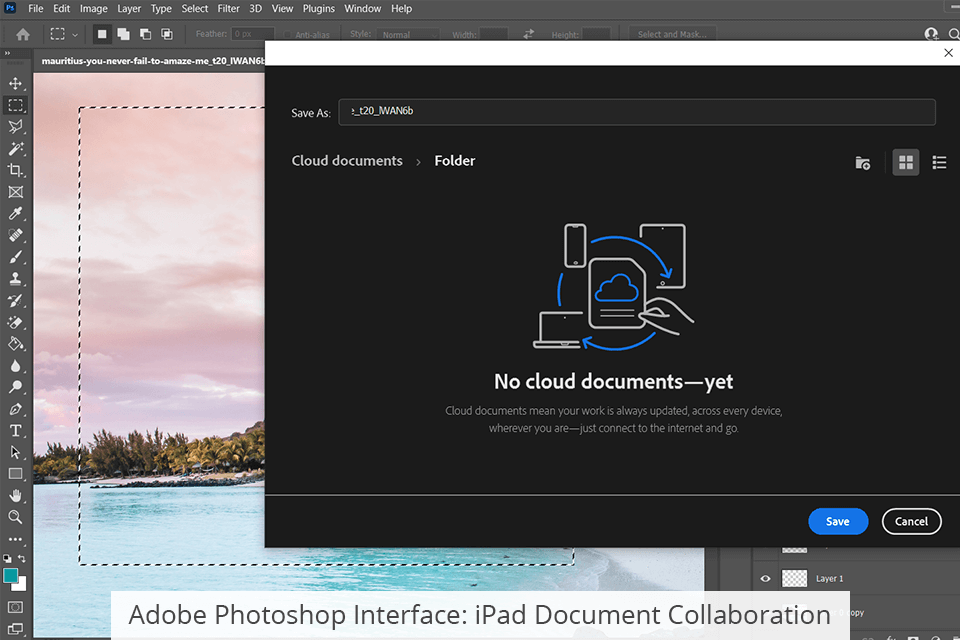Image resolution: width=960 pixels, height=640 pixels.
Task: Click the blue Save button
Action: tap(837, 521)
